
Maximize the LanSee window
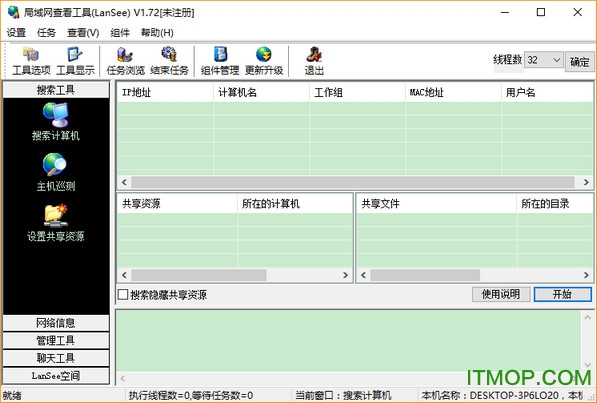click(541, 12)
